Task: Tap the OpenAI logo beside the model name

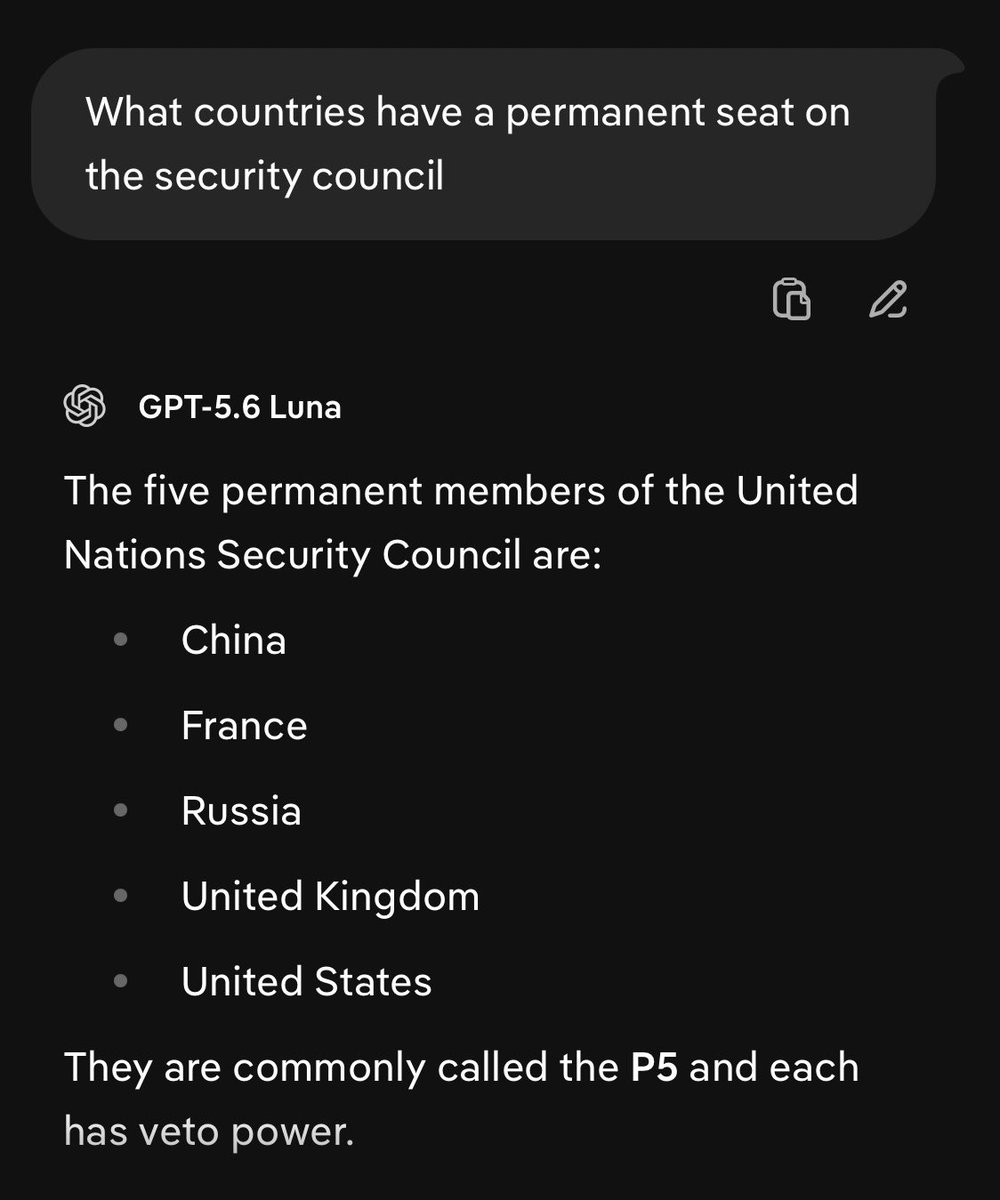Action: [x=85, y=407]
